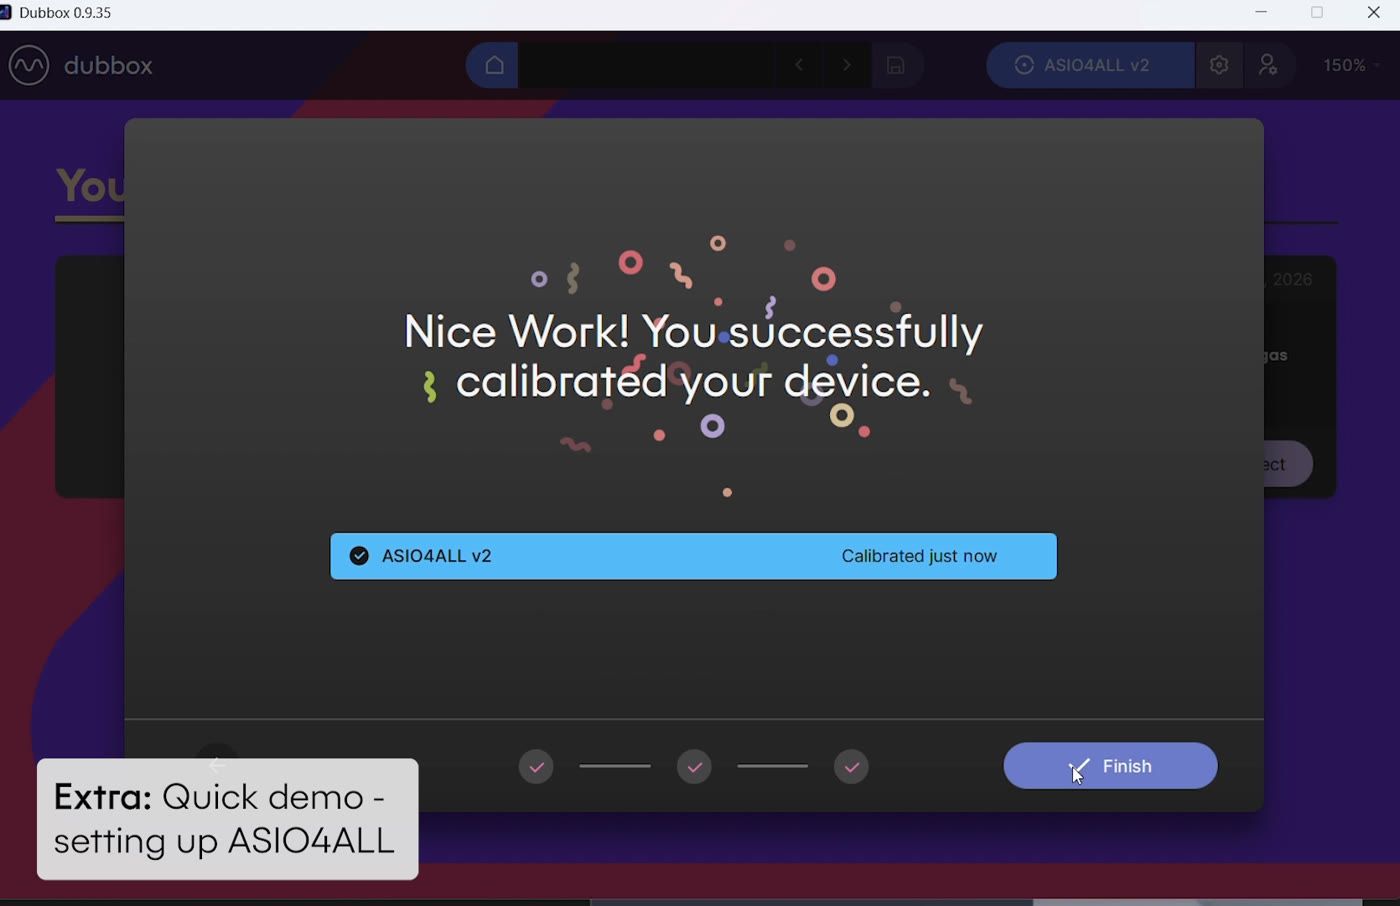Expand the 150% zoom dropdown
This screenshot has height=906, width=1400.
tap(1352, 65)
